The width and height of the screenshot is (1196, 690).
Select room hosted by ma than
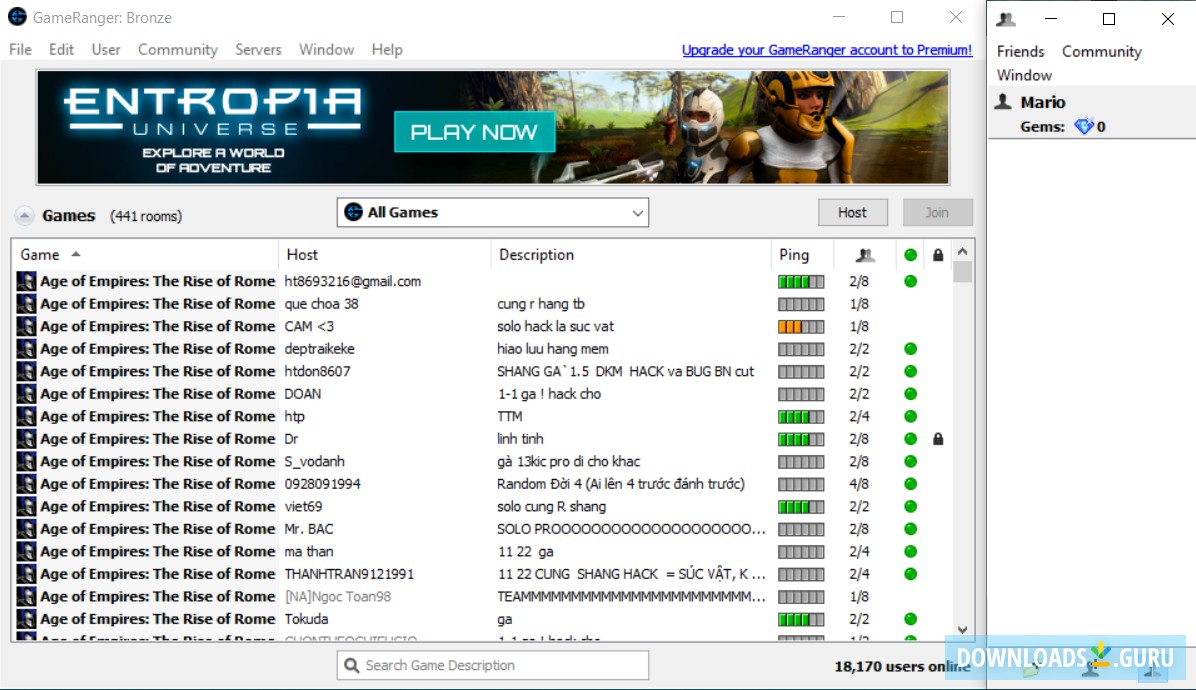(483, 551)
